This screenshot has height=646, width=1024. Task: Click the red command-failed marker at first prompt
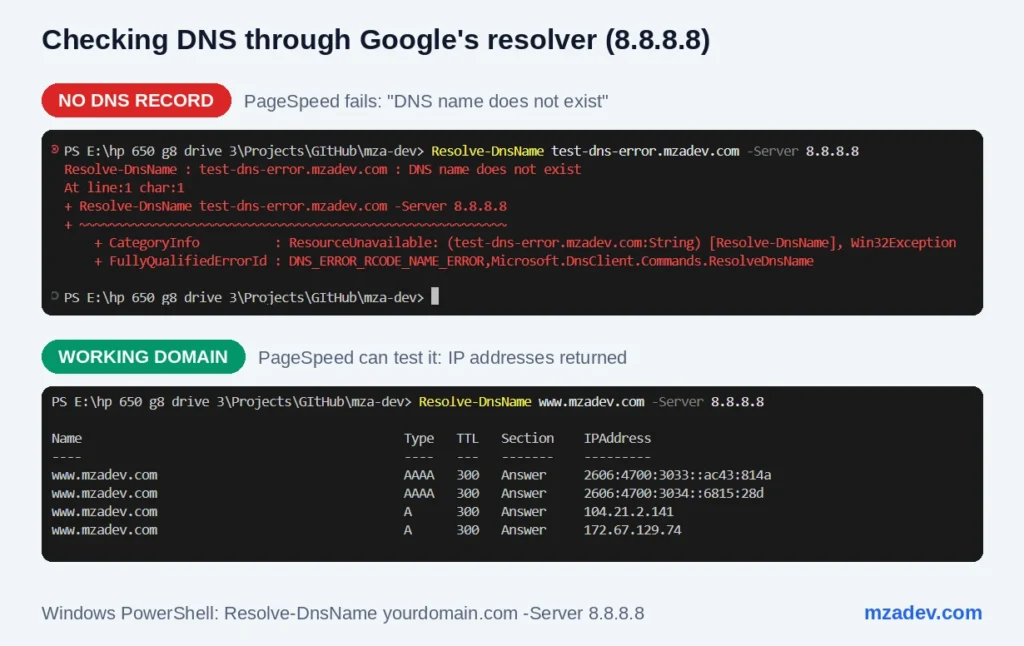(55, 150)
